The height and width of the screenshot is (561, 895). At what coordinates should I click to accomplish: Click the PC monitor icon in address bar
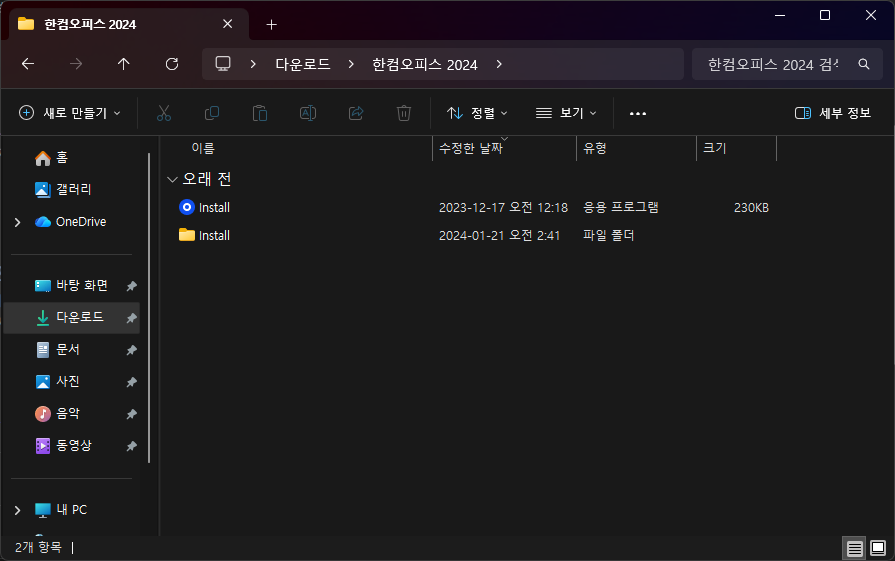[223, 63]
